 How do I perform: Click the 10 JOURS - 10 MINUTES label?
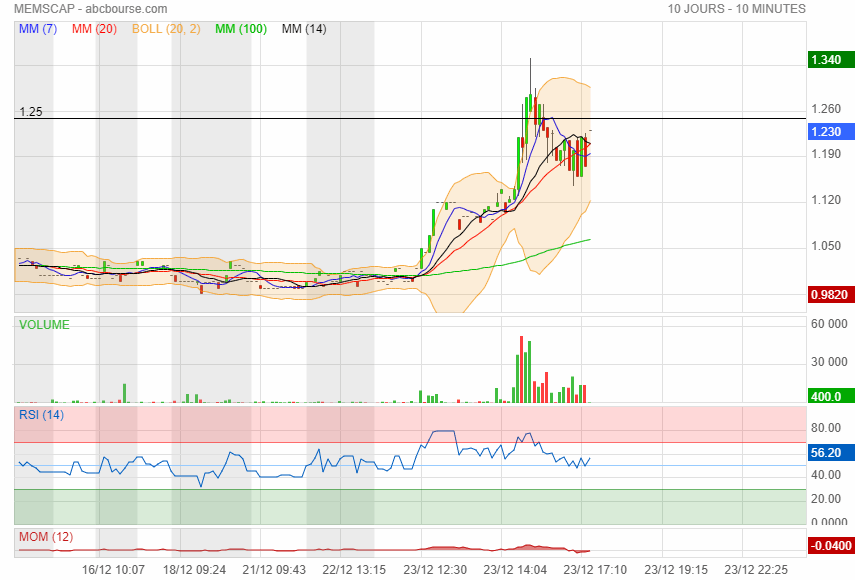pos(736,9)
